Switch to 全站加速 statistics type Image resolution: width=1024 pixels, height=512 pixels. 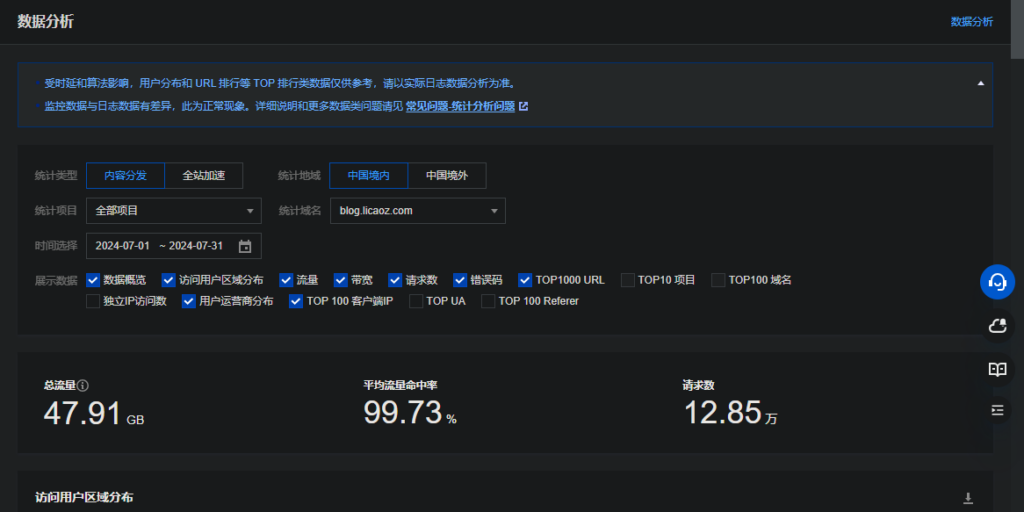pyautogui.click(x=204, y=176)
